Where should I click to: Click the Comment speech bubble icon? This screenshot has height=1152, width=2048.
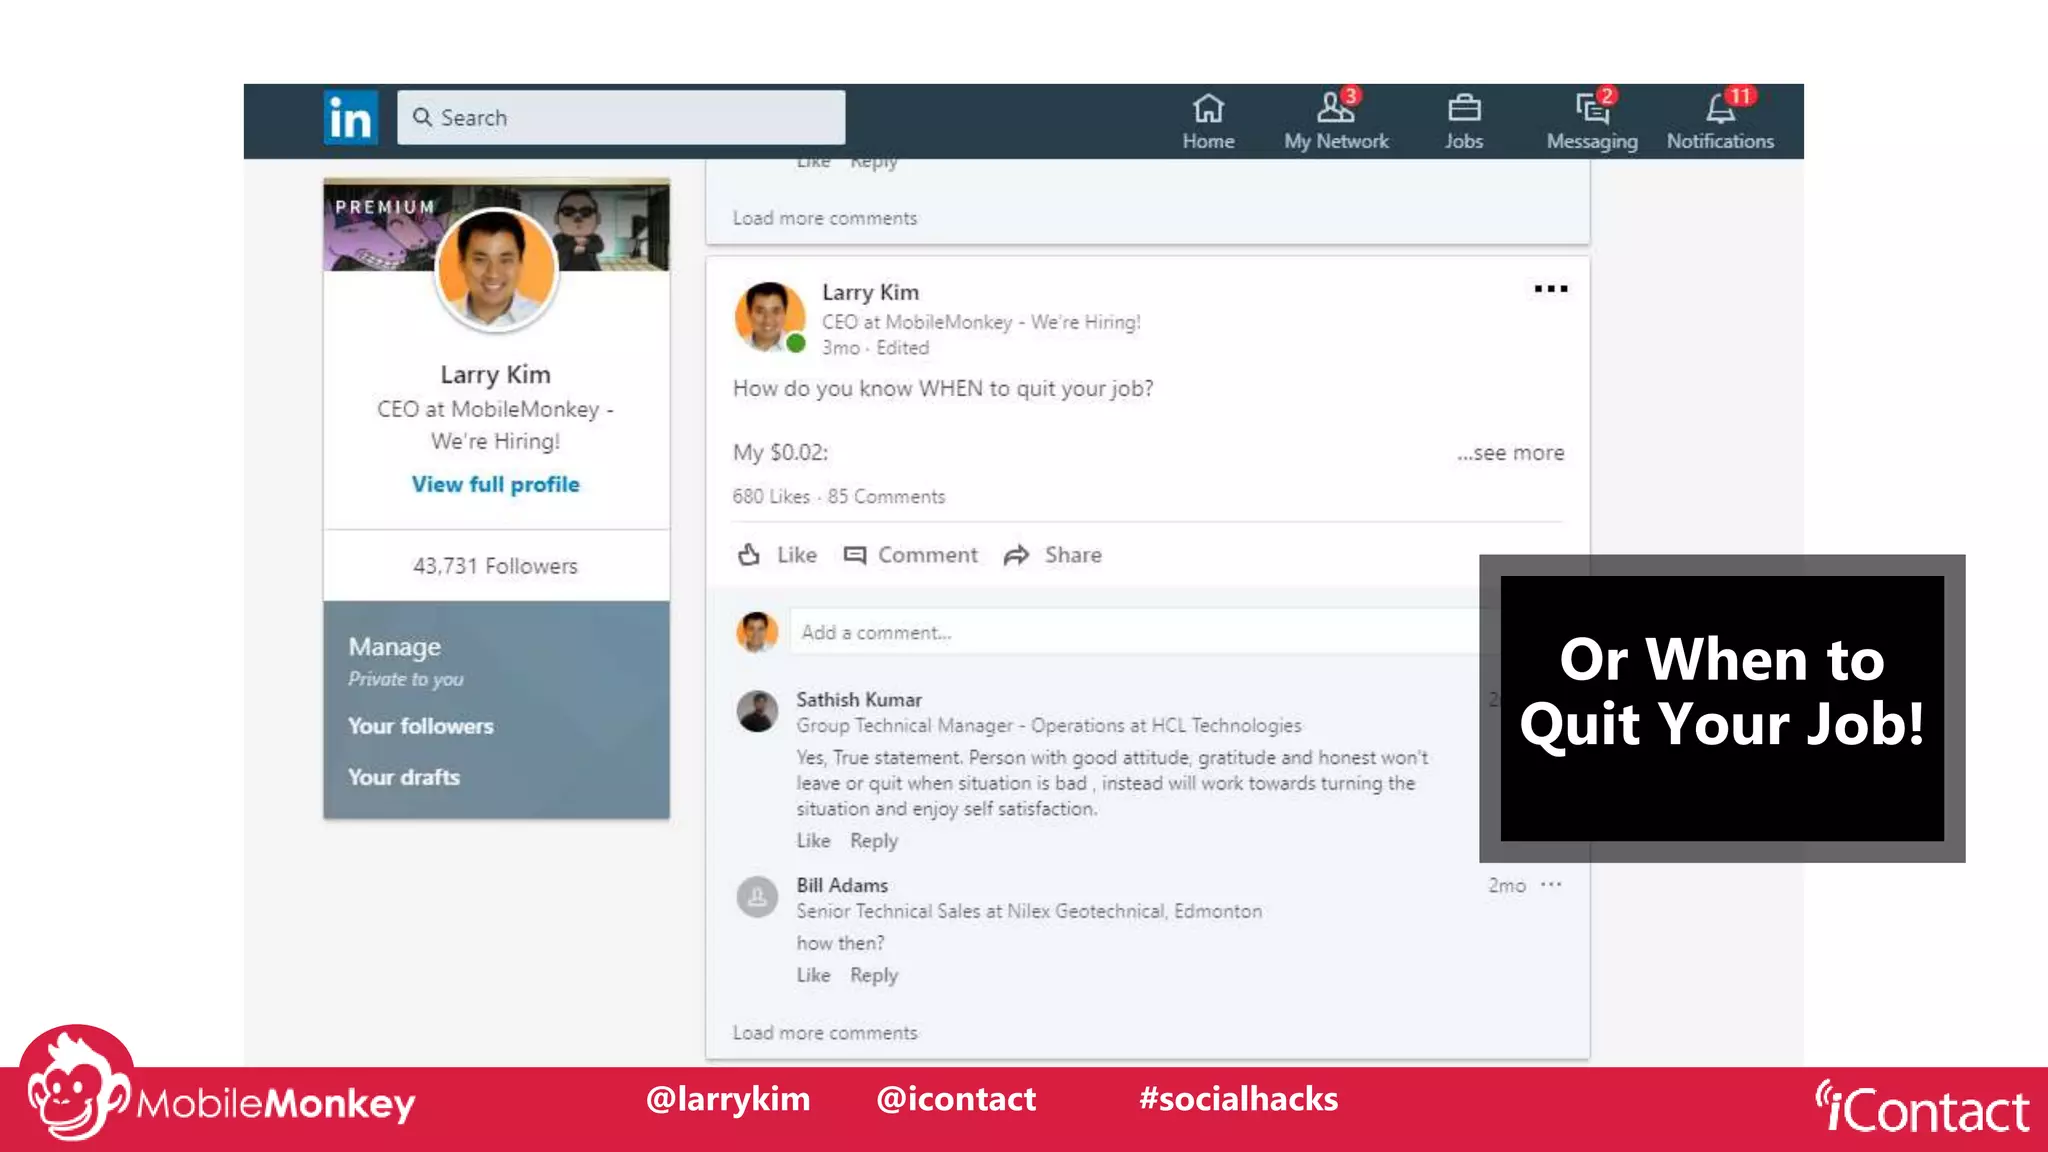854,555
